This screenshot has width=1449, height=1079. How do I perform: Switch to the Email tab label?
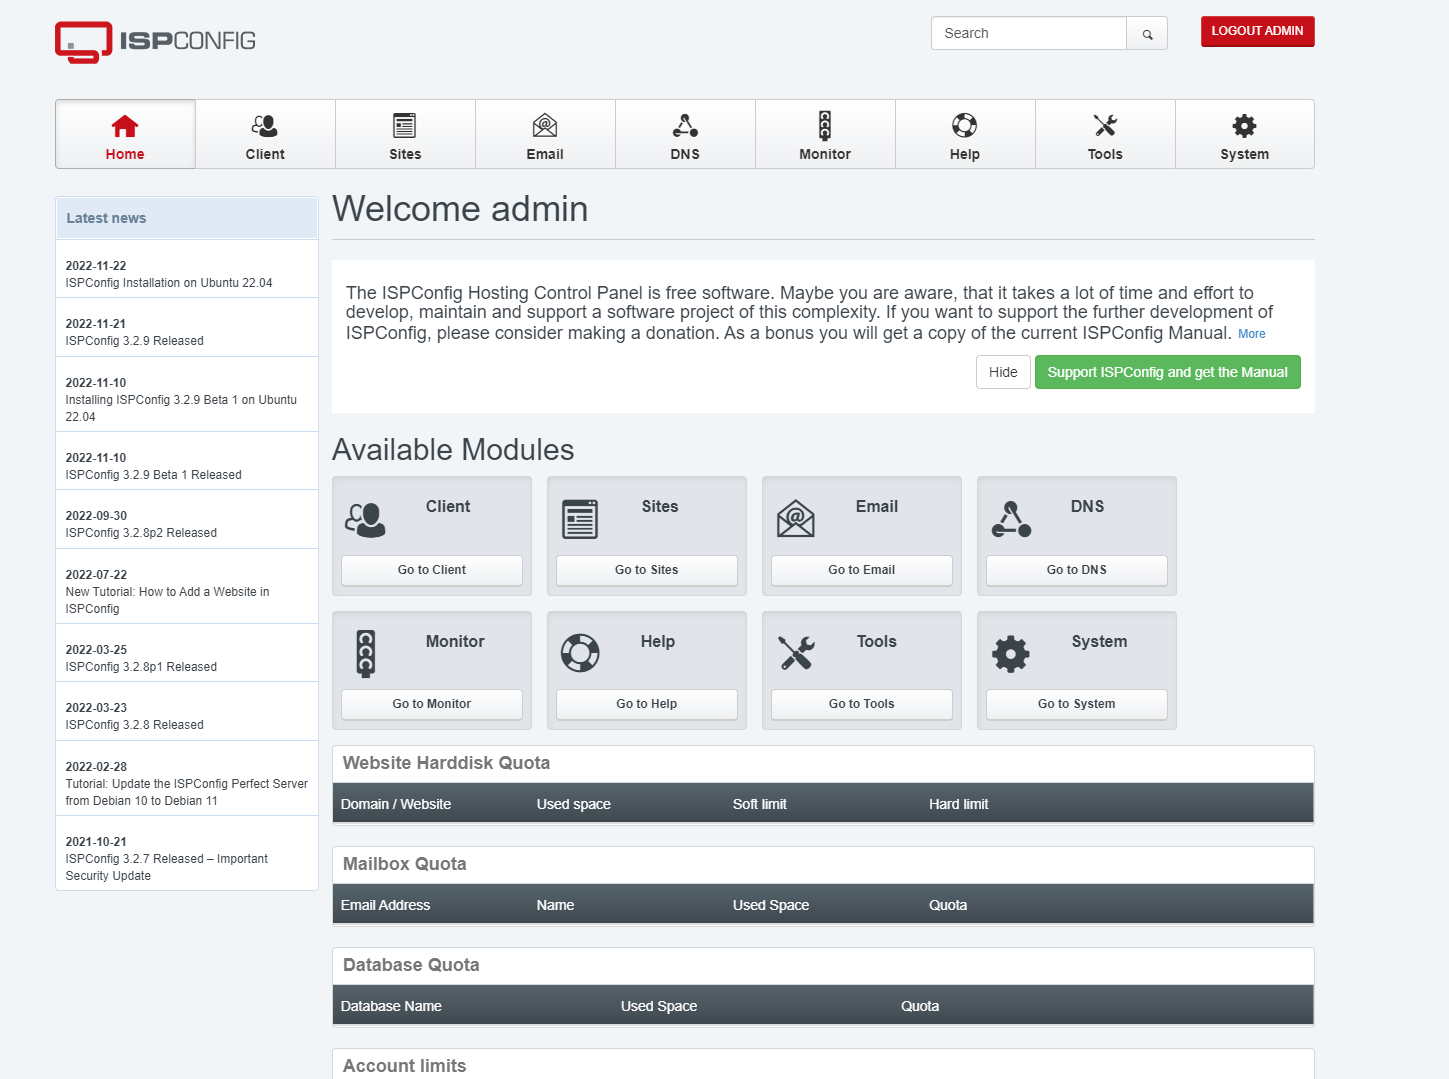click(545, 154)
